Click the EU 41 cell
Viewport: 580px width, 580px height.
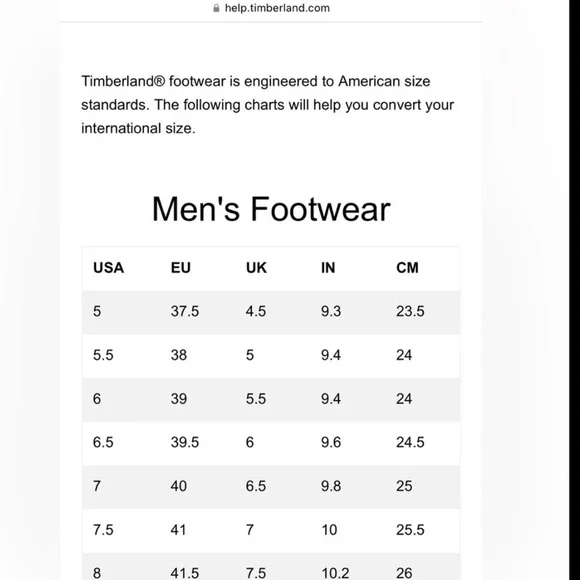coord(178,530)
